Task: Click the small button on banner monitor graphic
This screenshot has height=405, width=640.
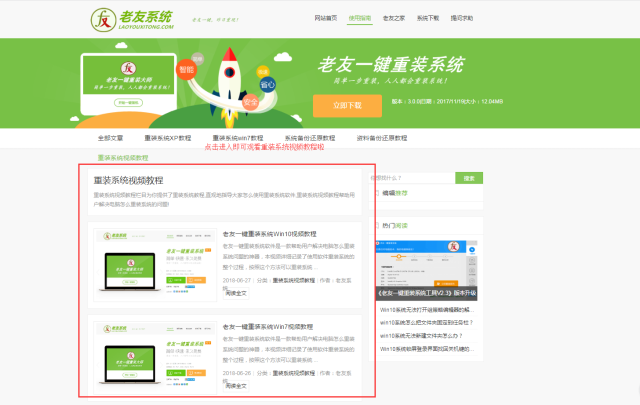Action: [x=128, y=102]
